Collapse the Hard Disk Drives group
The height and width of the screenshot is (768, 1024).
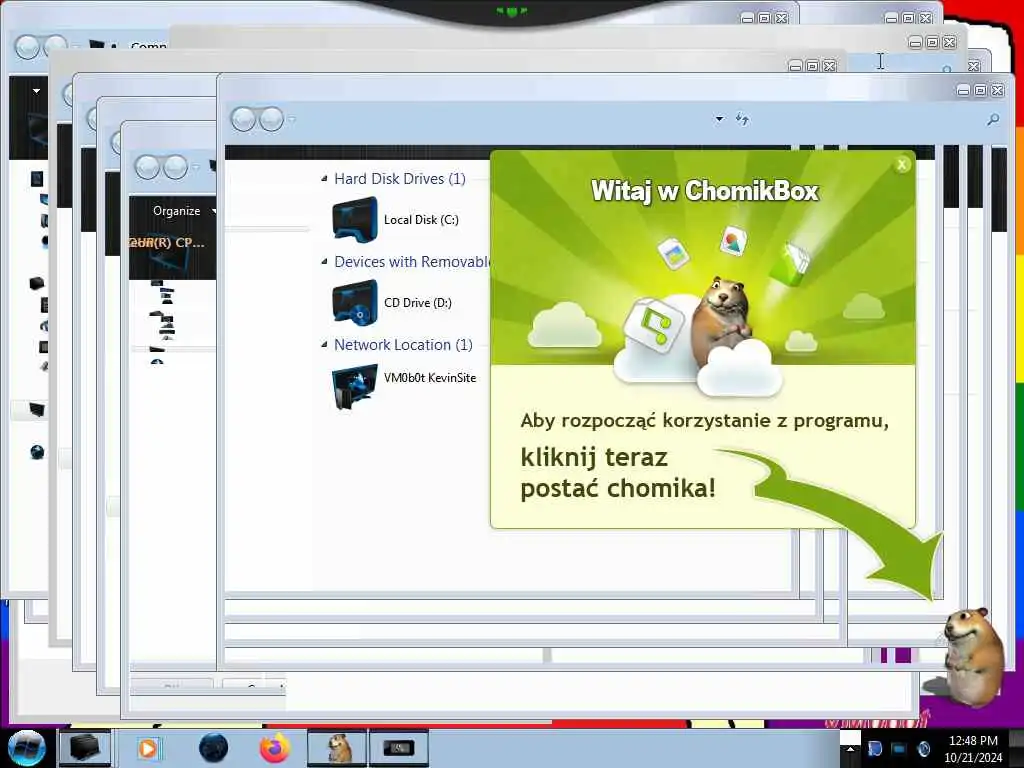coord(325,178)
